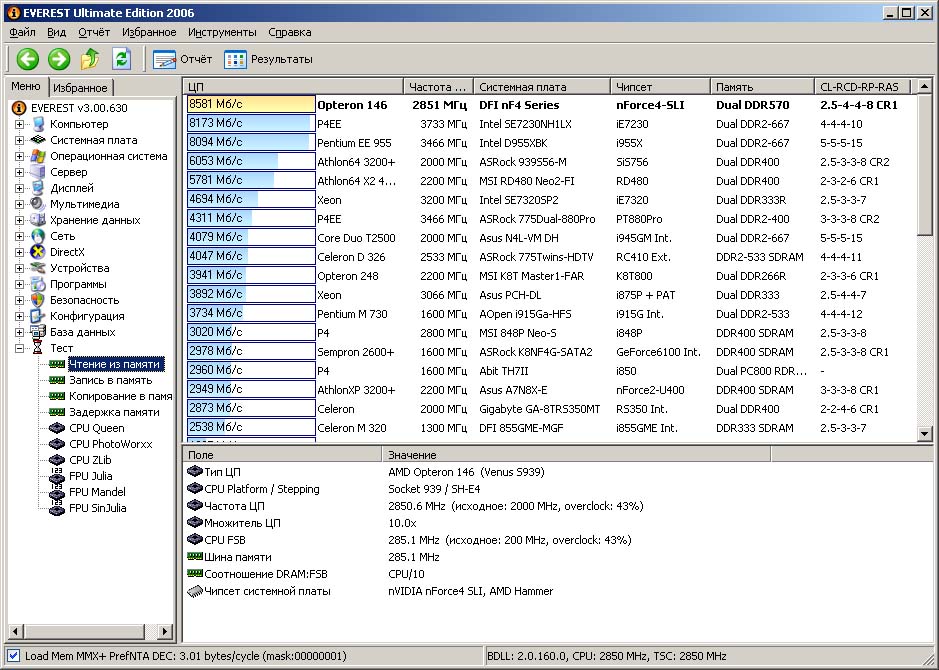939x670 pixels.
Task: Toggle the status bar checkbox at bottom left
Action: tap(12, 656)
